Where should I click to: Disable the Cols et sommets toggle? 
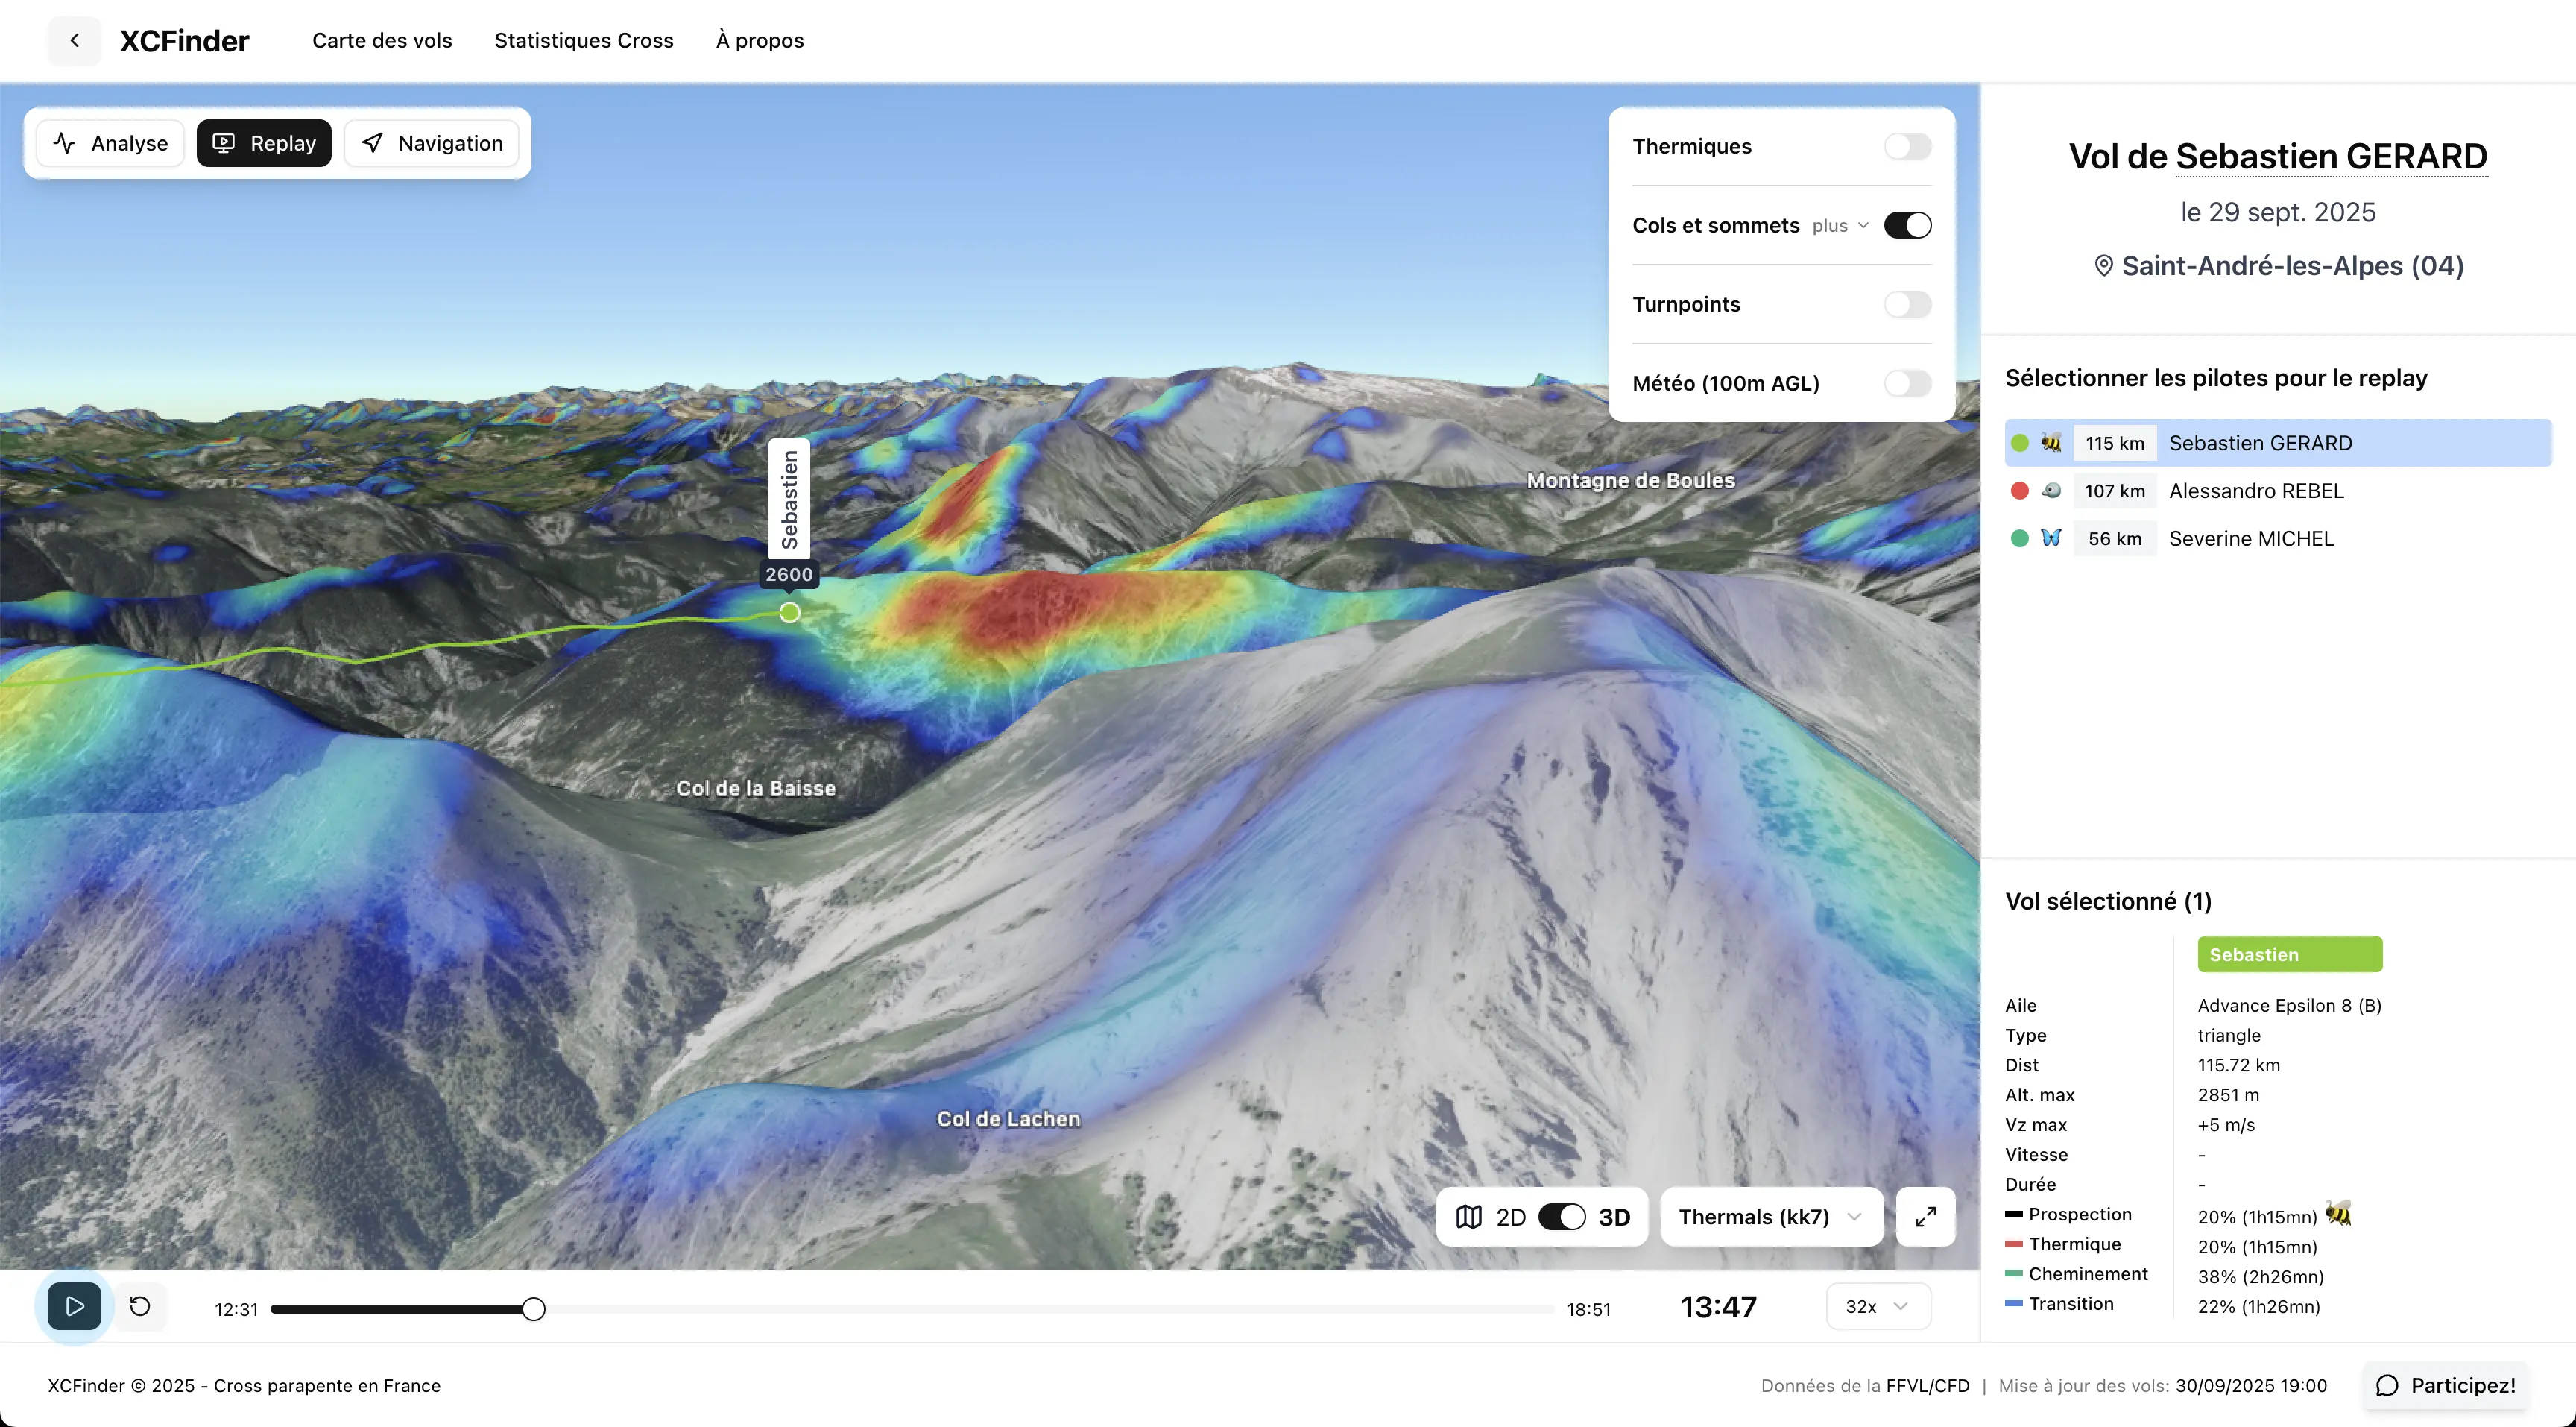1907,226
